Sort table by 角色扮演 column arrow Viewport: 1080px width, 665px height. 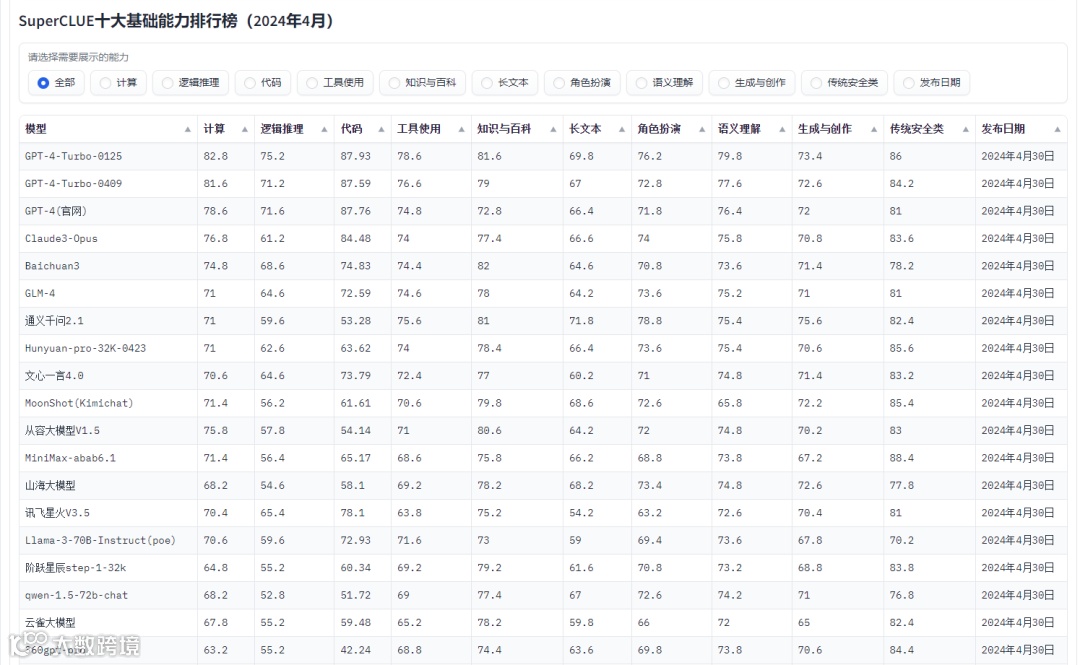pos(702,130)
